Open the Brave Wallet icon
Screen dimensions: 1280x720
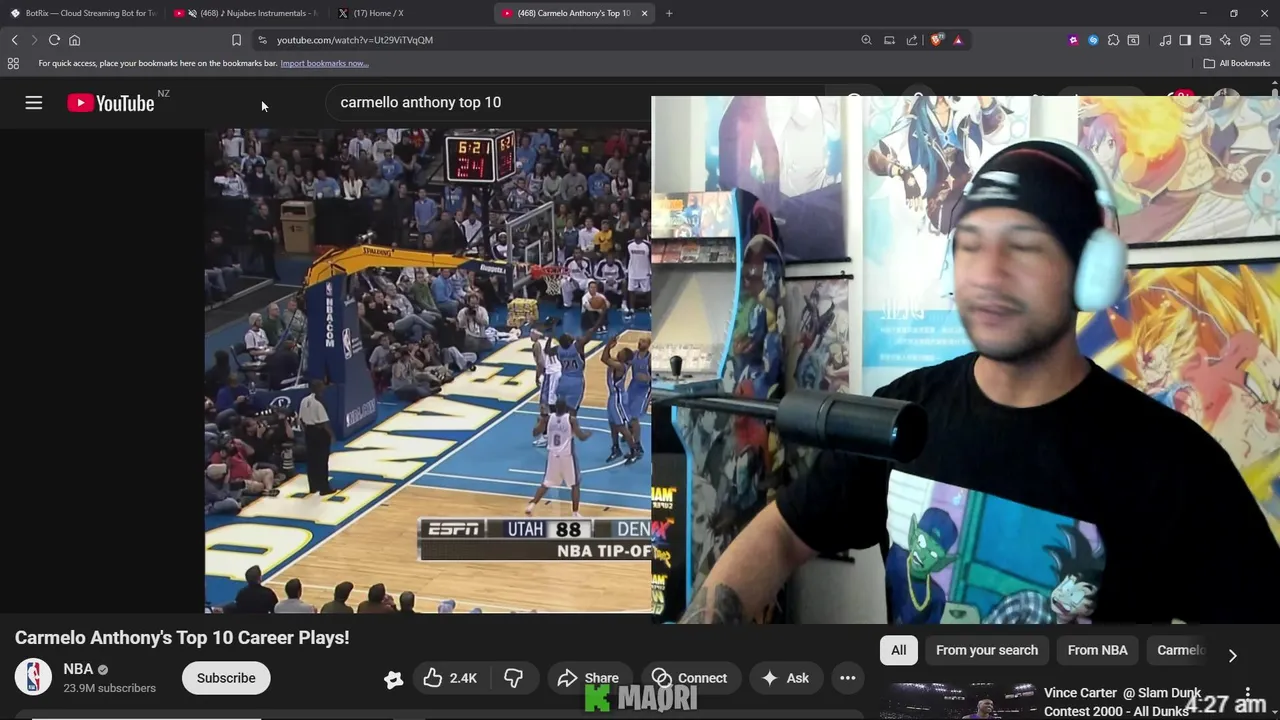1205,40
